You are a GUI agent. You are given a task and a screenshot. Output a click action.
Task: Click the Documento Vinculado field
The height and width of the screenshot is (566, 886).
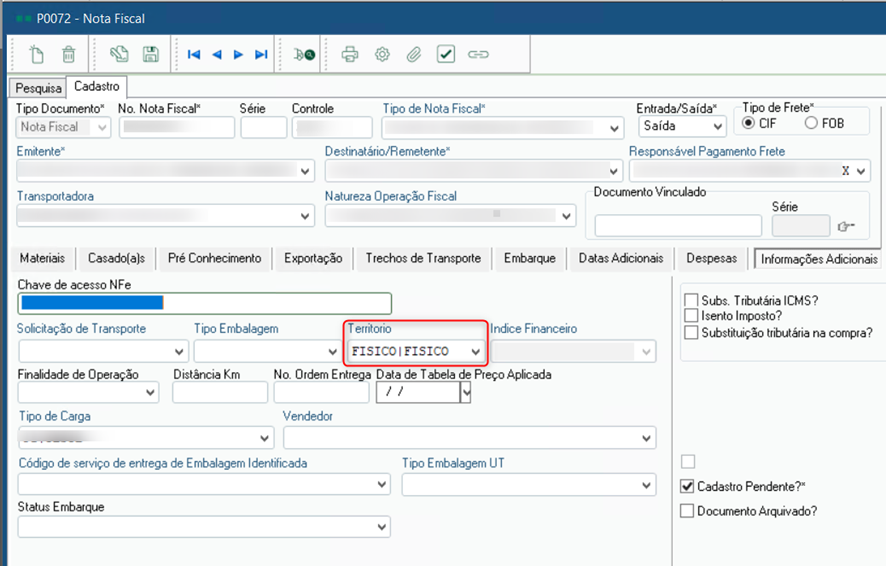pyautogui.click(x=678, y=226)
